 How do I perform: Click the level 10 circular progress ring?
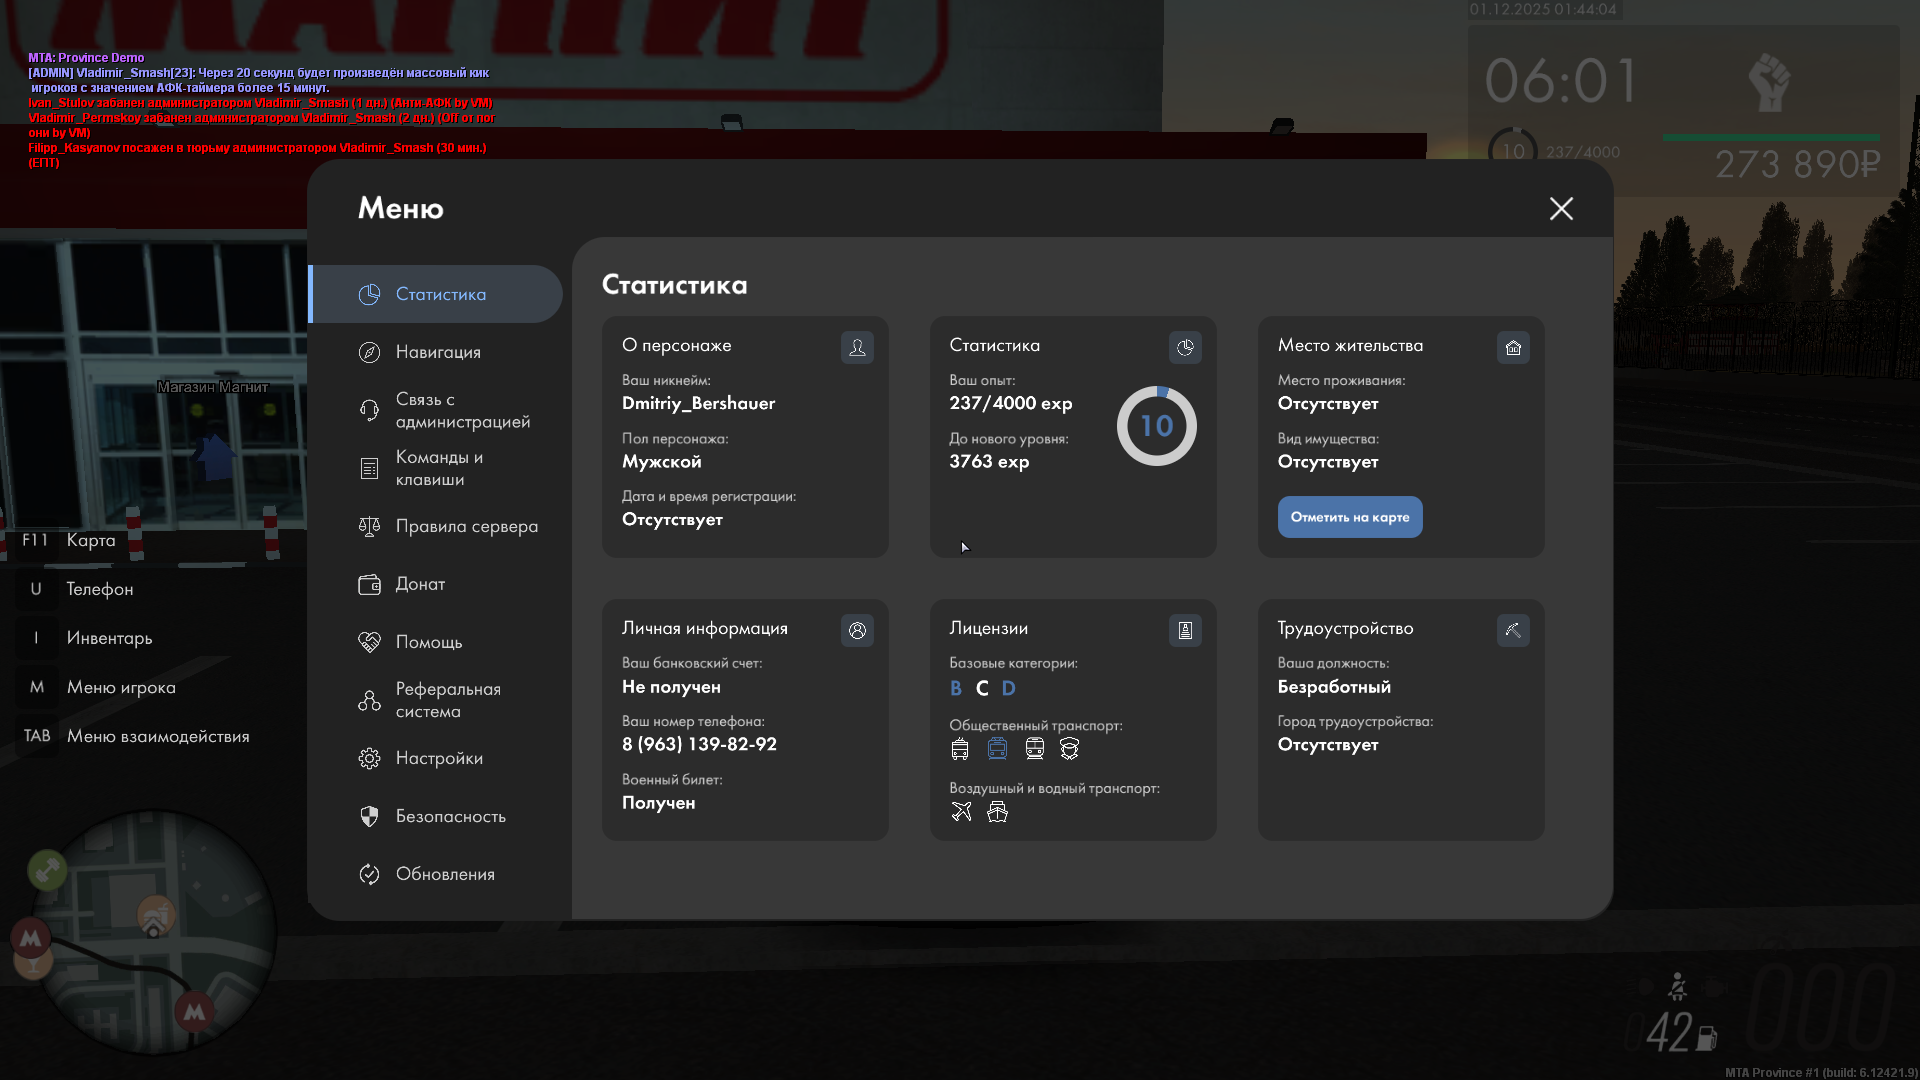tap(1156, 426)
